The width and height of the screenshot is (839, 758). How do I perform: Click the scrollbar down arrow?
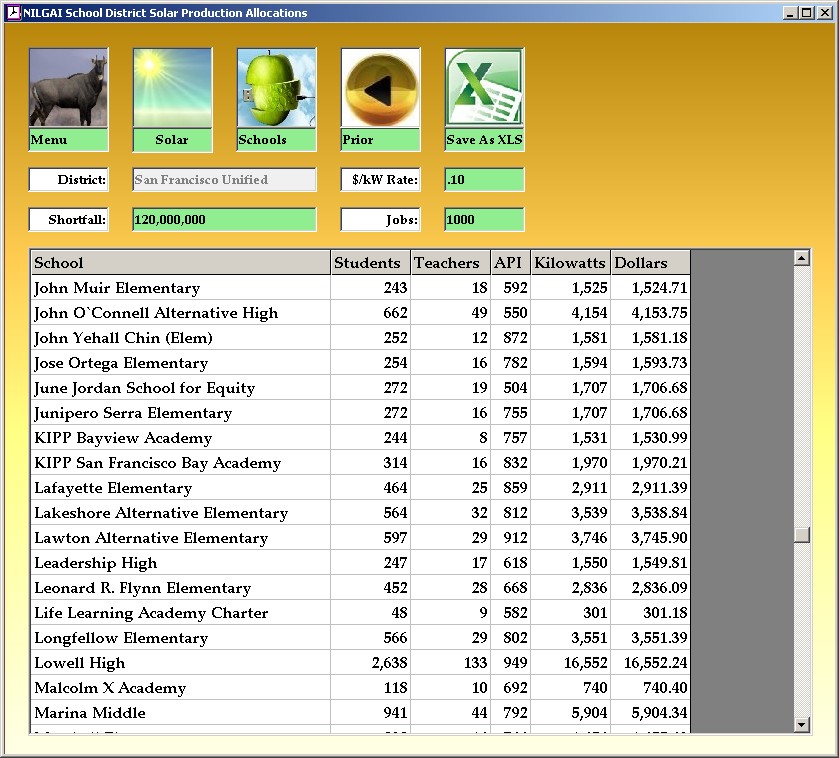pyautogui.click(x=801, y=724)
